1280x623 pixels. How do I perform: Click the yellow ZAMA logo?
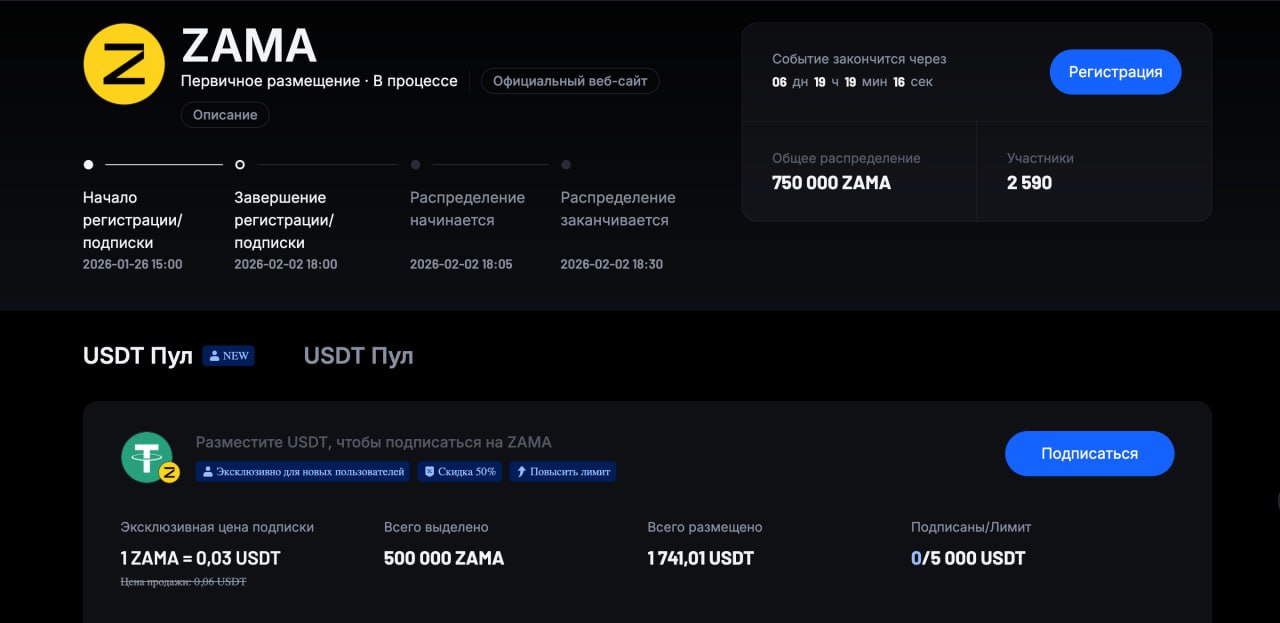point(124,64)
